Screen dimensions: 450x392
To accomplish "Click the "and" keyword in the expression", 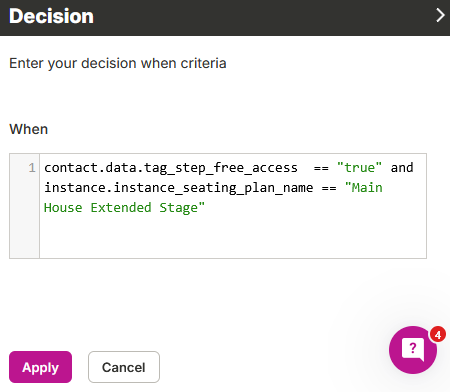I will point(402,168).
